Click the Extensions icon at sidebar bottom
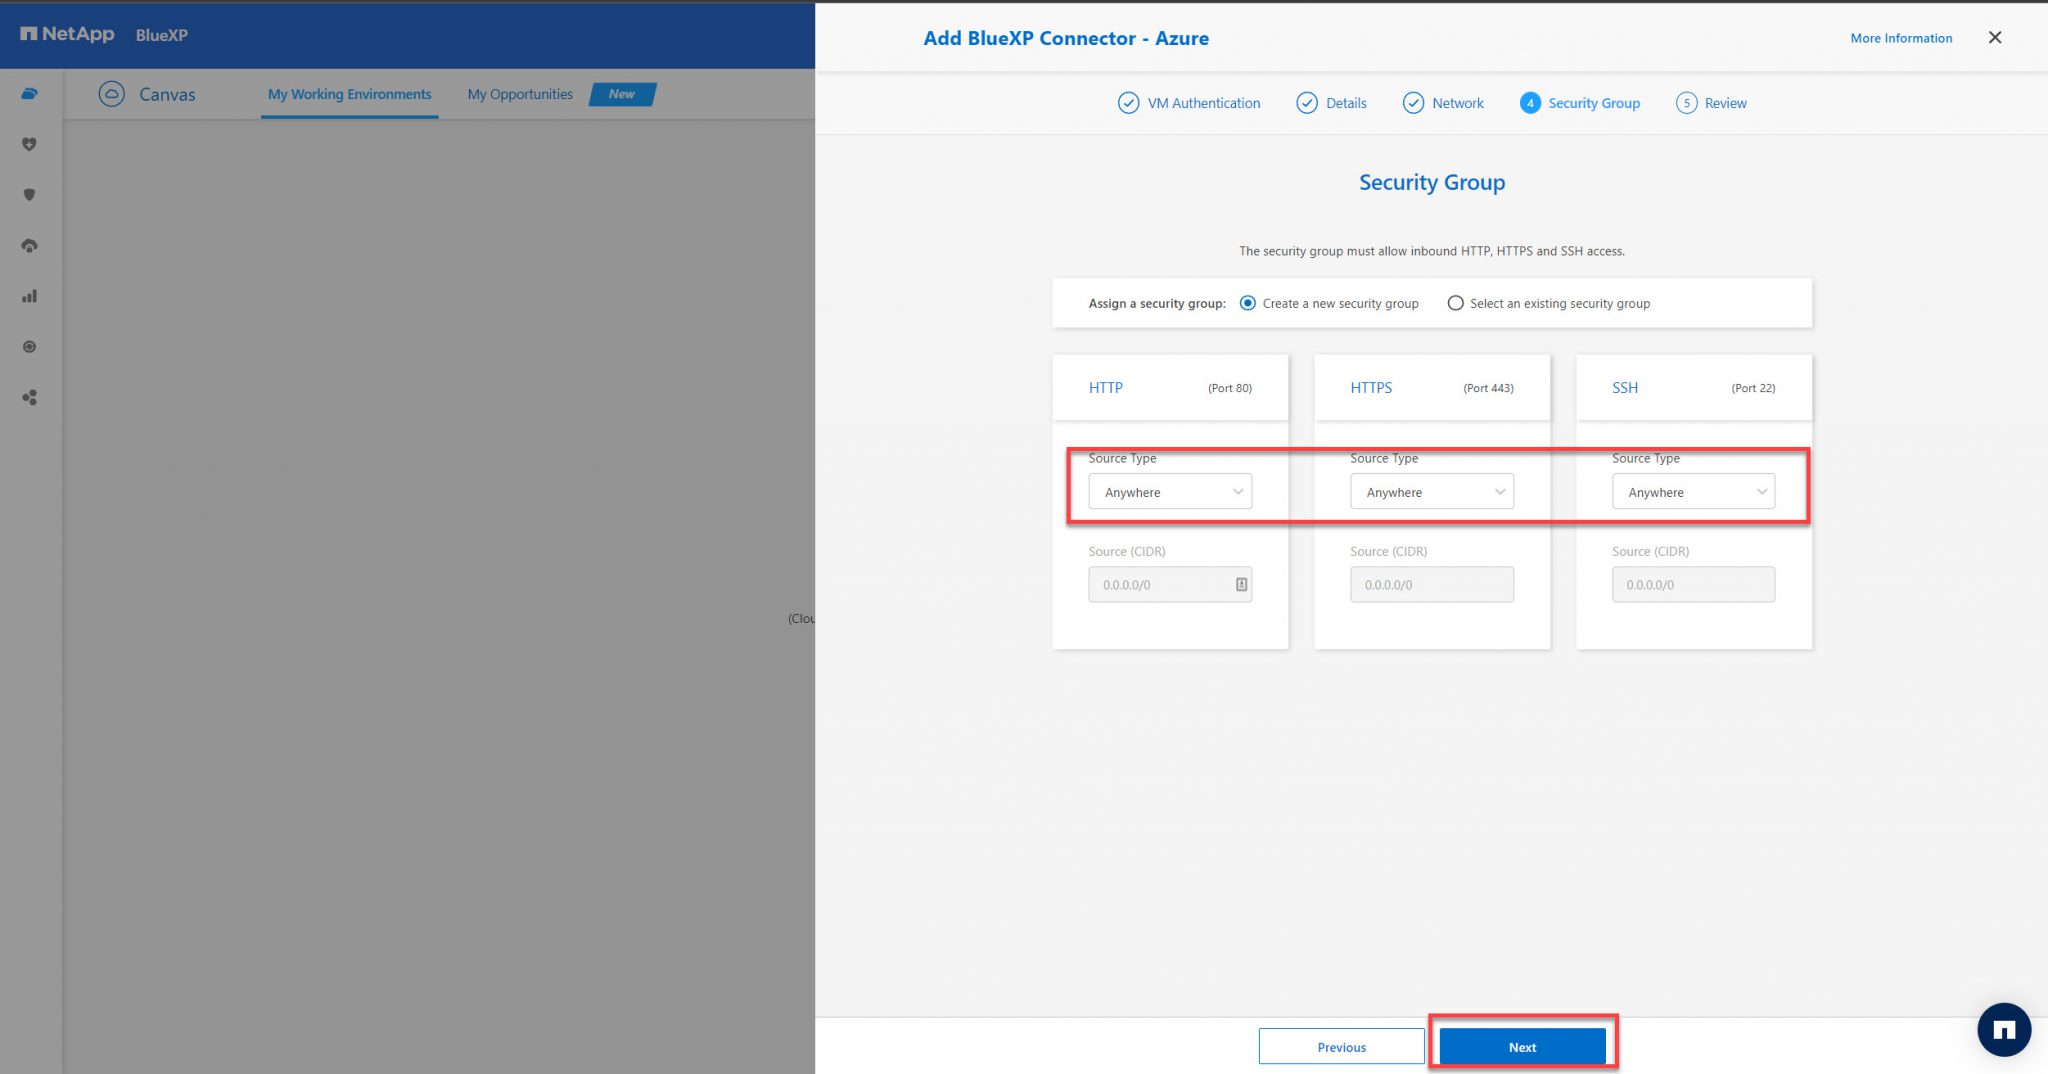This screenshot has width=2048, height=1074. point(30,397)
